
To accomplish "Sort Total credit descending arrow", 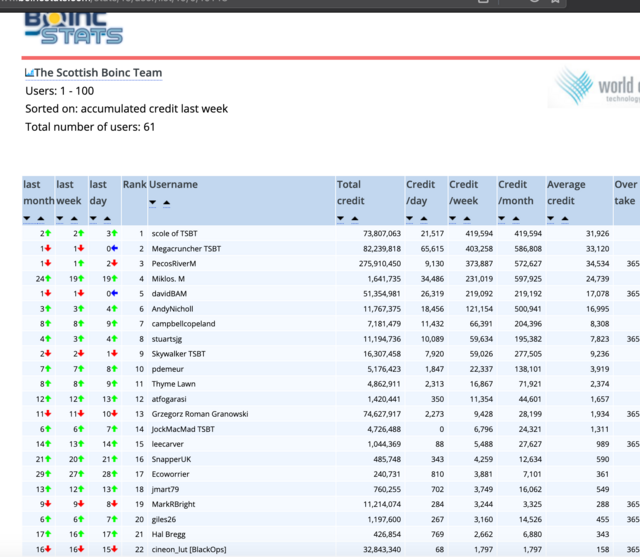I will 341,219.
